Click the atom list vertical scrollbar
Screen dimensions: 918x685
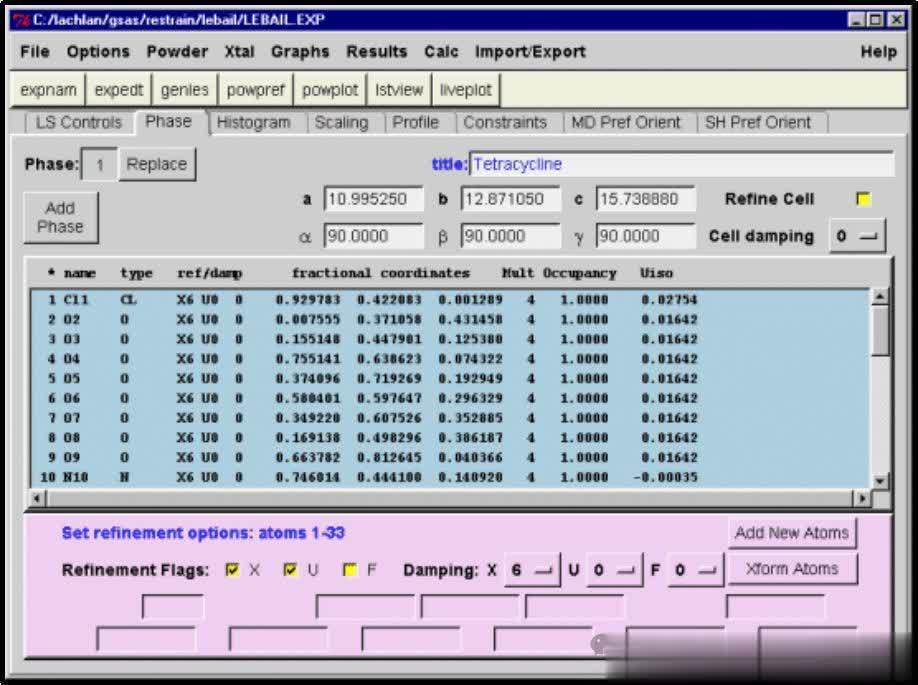tap(880, 331)
